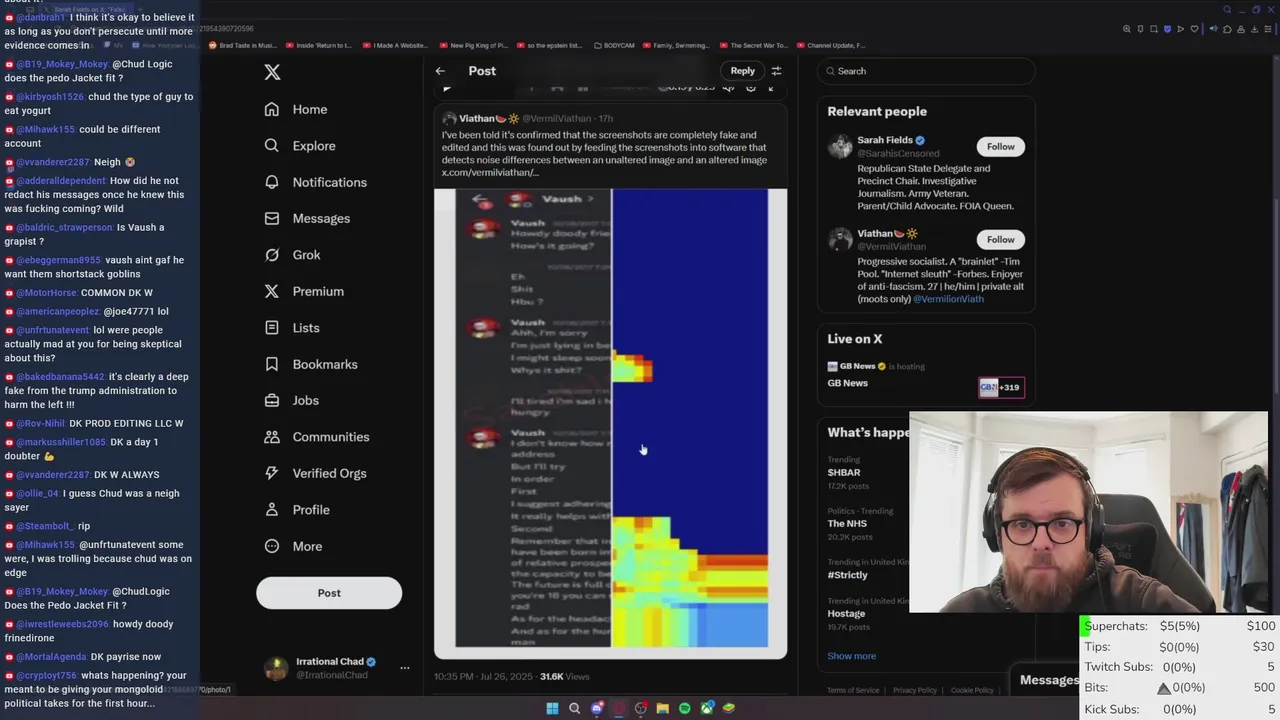Screen dimensions: 1280x720
Task: Open the Messages envelope icon
Action: pyautogui.click(x=272, y=218)
